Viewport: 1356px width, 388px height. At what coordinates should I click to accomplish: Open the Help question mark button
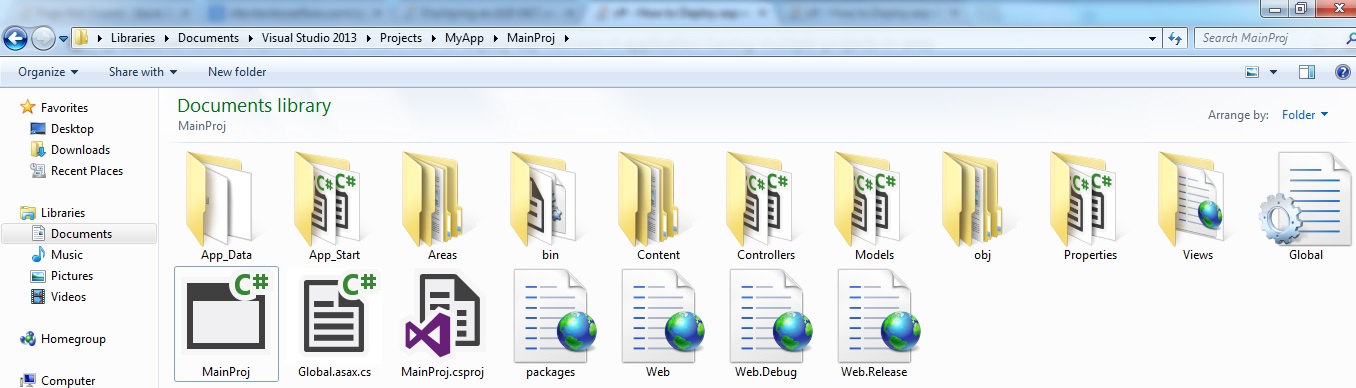click(1342, 72)
